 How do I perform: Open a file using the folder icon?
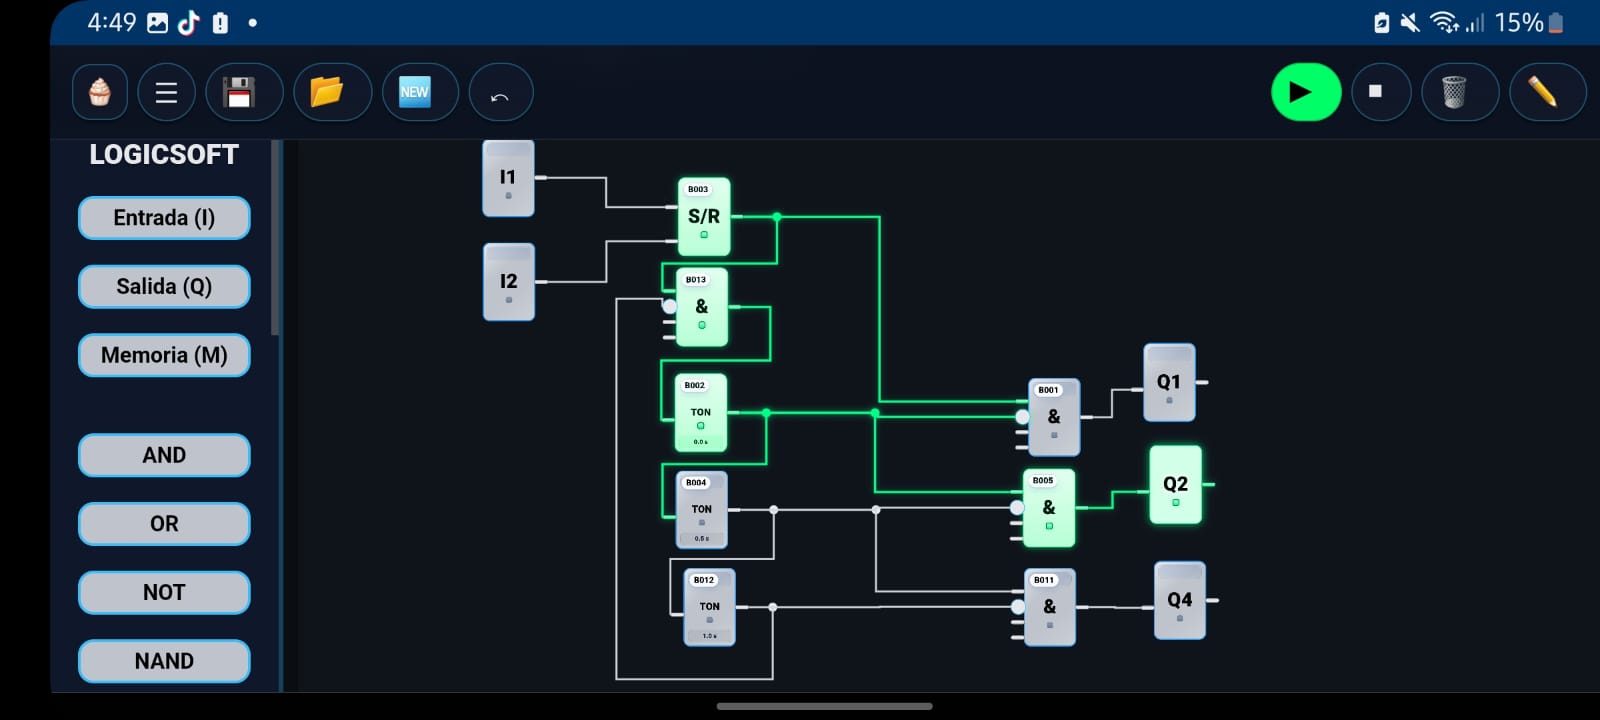(327, 93)
